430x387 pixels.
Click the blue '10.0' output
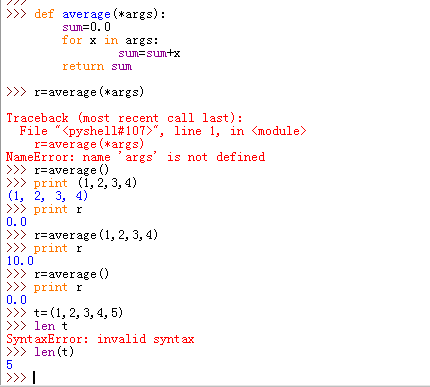coord(20,261)
